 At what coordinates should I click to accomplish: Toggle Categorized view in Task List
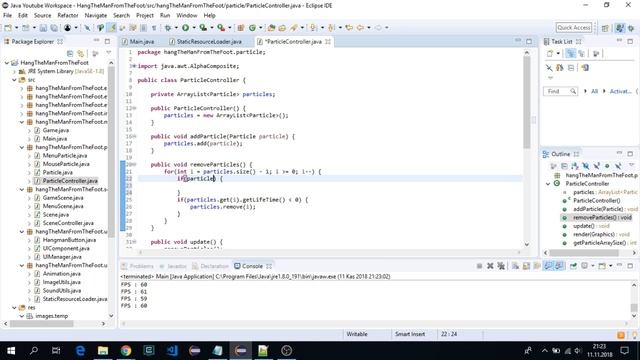(x=571, y=53)
